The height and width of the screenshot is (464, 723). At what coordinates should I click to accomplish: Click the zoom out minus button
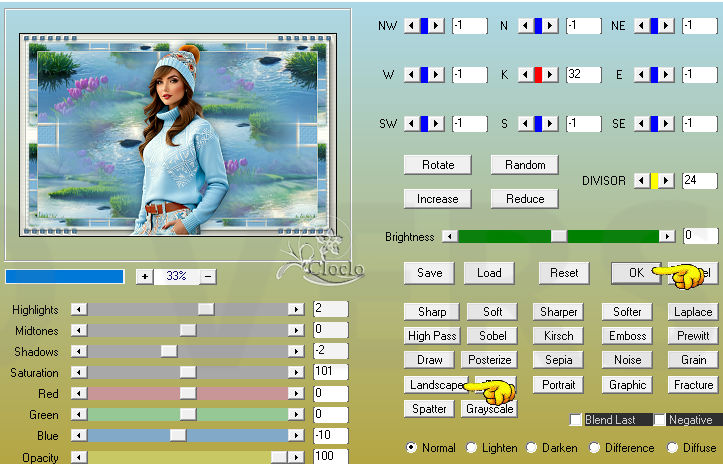(208, 276)
